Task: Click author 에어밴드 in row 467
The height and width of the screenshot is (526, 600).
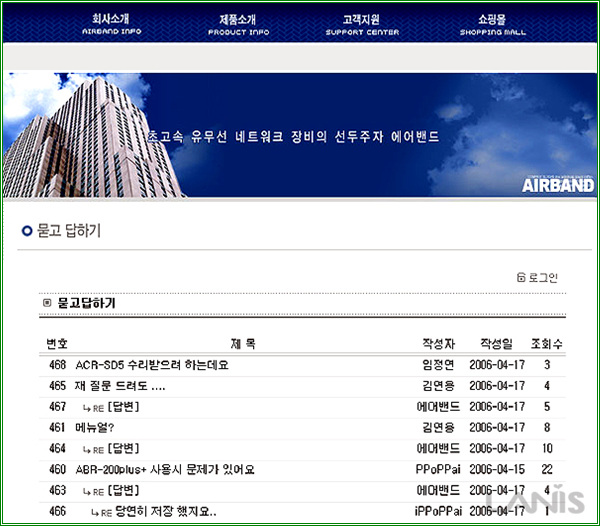Action: [438, 407]
